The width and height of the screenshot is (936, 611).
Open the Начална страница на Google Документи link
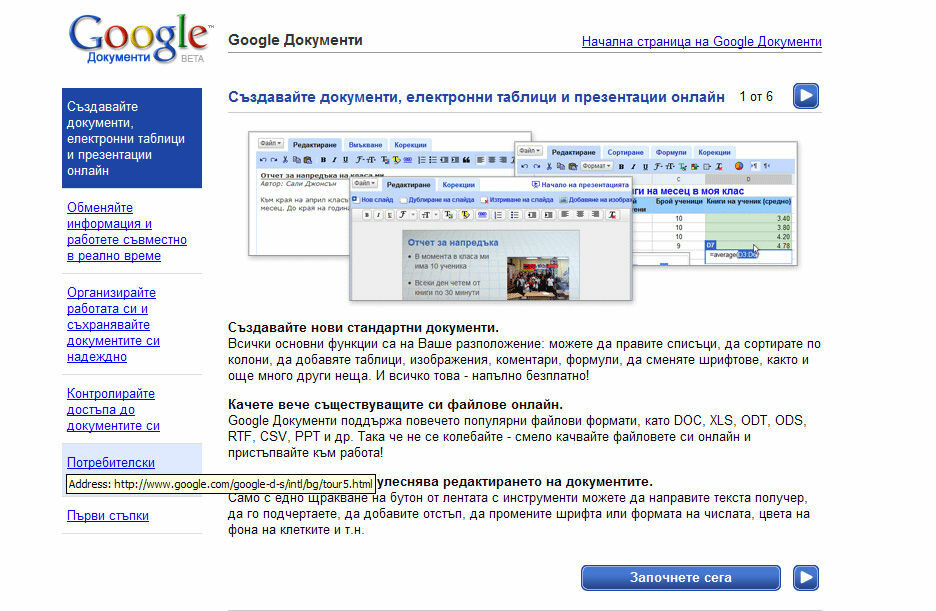pyautogui.click(x=701, y=42)
